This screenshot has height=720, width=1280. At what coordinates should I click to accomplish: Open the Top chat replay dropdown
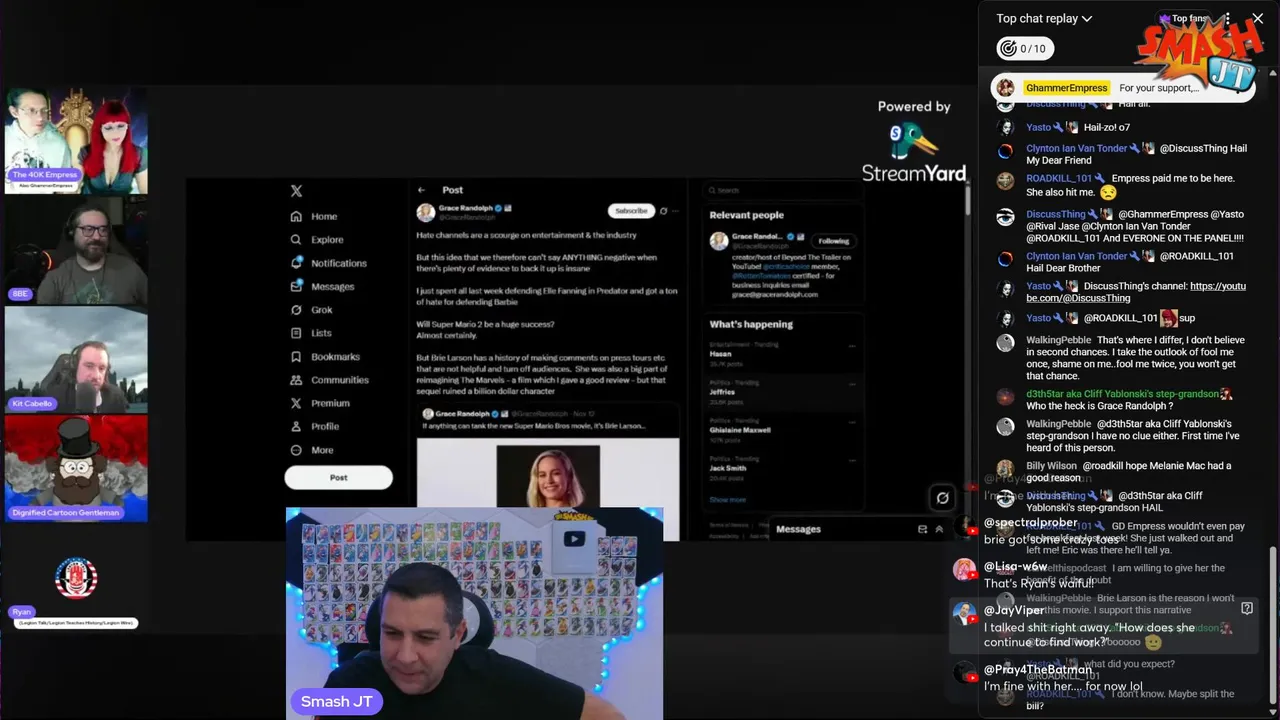pos(1044,18)
